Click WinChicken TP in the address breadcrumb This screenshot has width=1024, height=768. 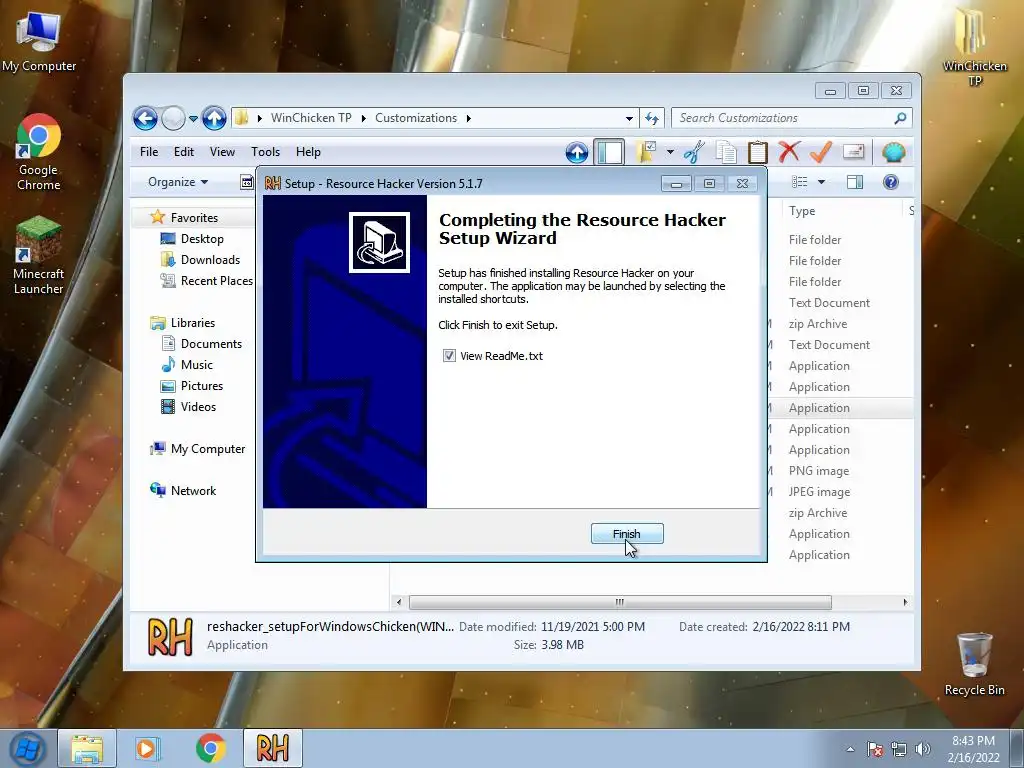[x=311, y=118]
